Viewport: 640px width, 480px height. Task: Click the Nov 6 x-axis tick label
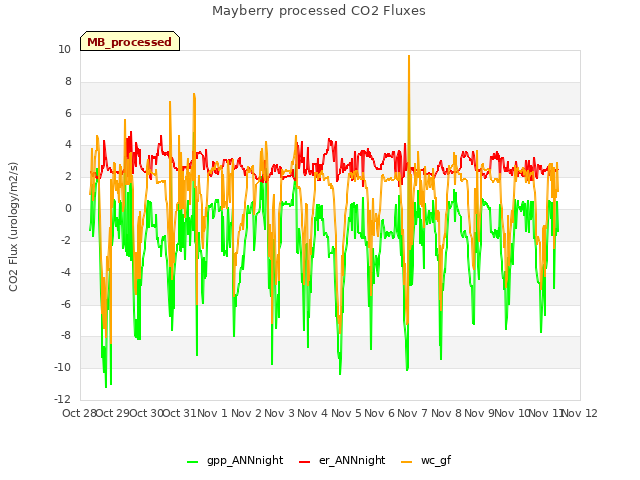coord(379,413)
